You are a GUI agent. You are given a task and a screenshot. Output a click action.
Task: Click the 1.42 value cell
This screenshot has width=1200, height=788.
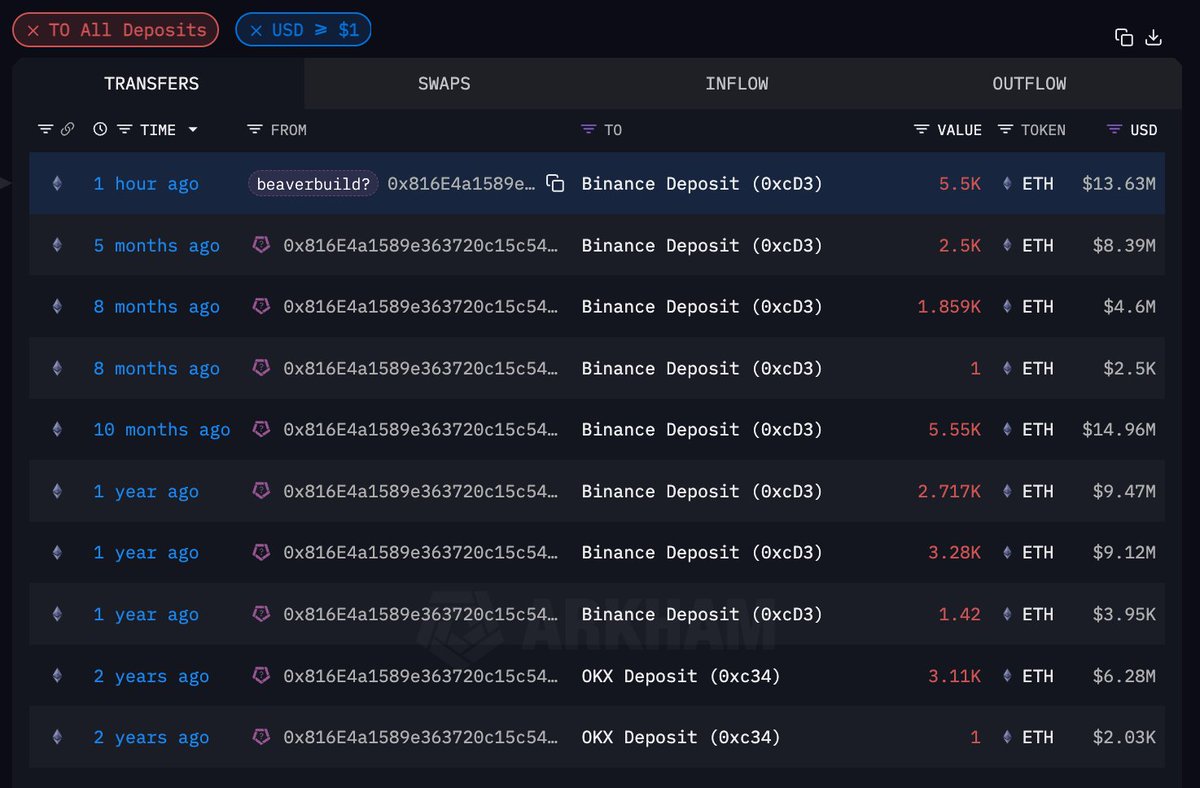(960, 615)
